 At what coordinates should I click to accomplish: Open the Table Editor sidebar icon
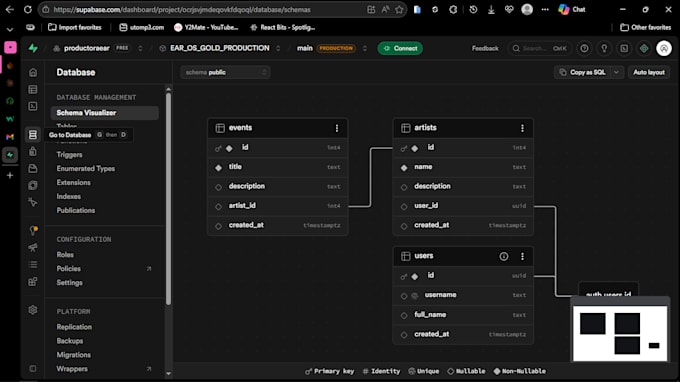pyautogui.click(x=33, y=89)
